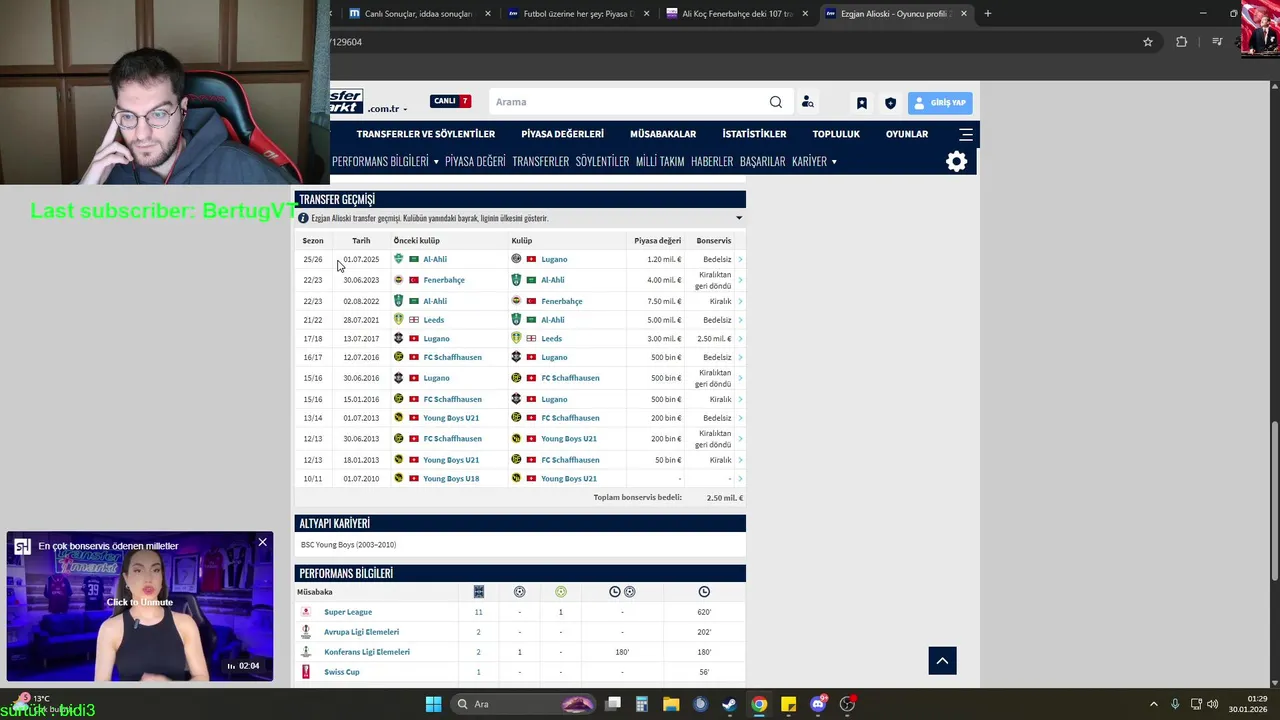Open the browser extensions puzzle icon

[1182, 42]
